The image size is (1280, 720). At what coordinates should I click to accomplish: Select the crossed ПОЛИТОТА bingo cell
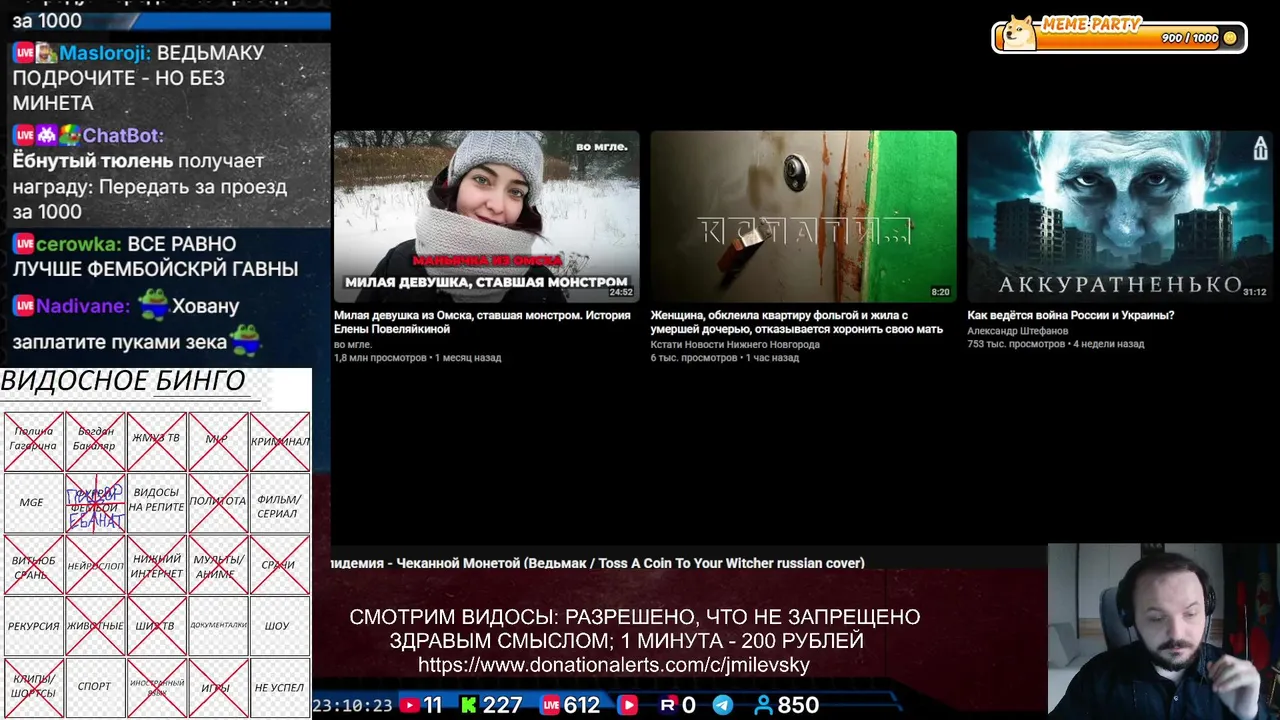tap(218, 502)
